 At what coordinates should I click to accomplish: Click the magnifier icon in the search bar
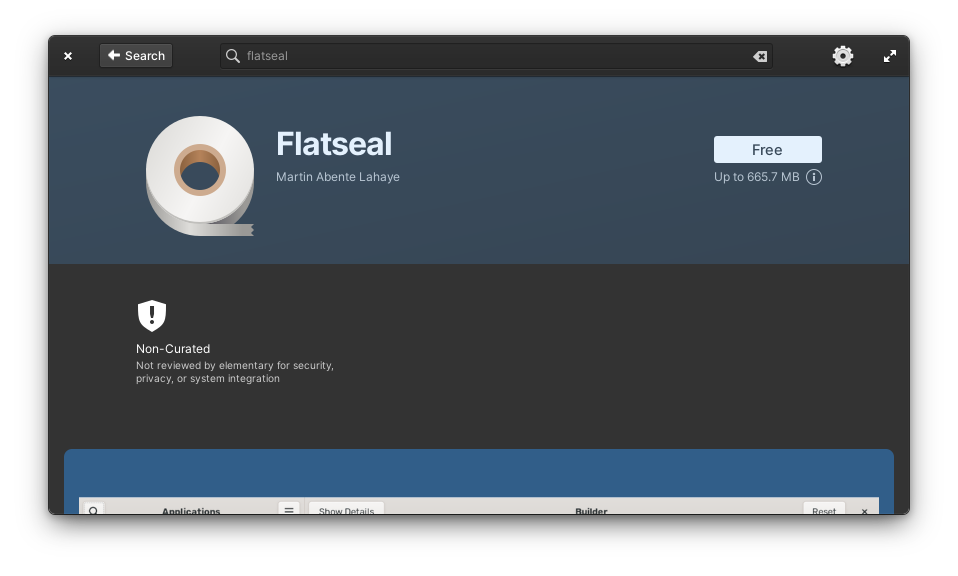[232, 56]
